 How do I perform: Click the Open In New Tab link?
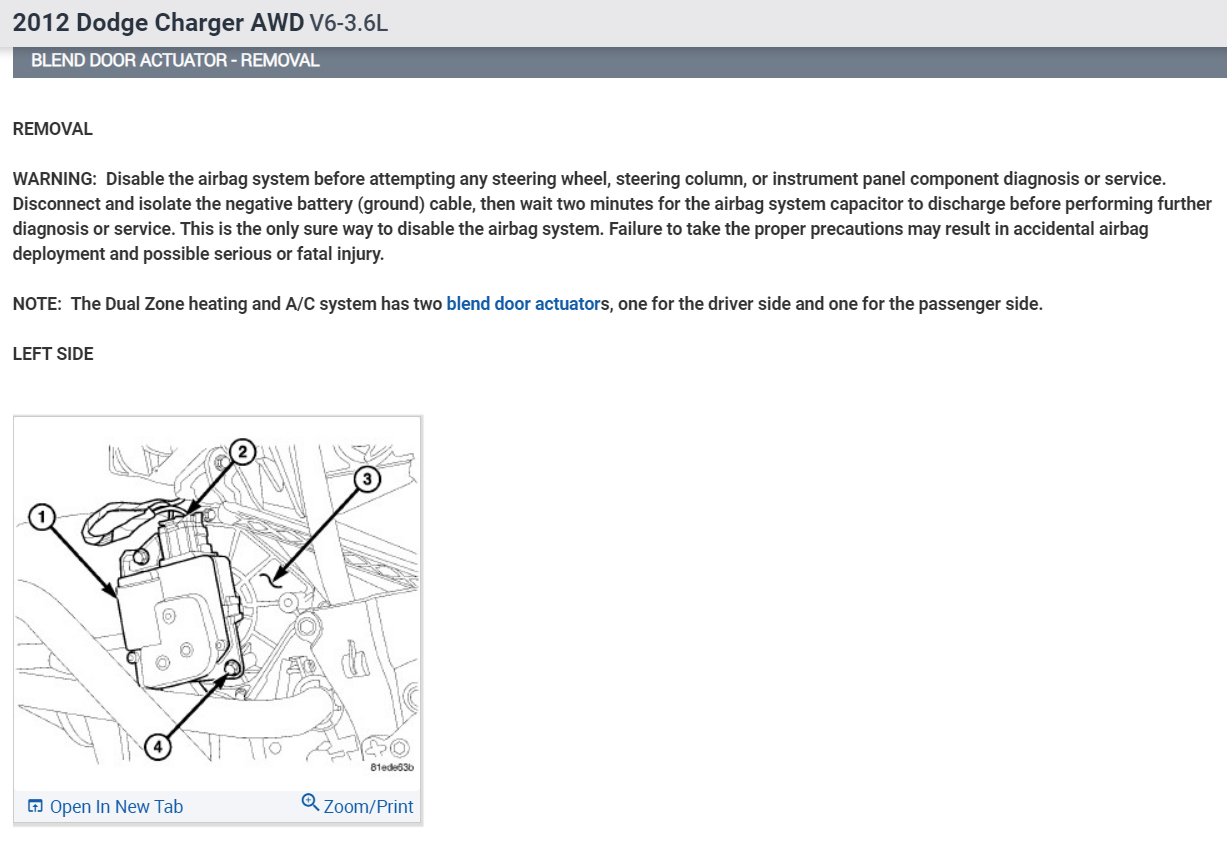(116, 806)
